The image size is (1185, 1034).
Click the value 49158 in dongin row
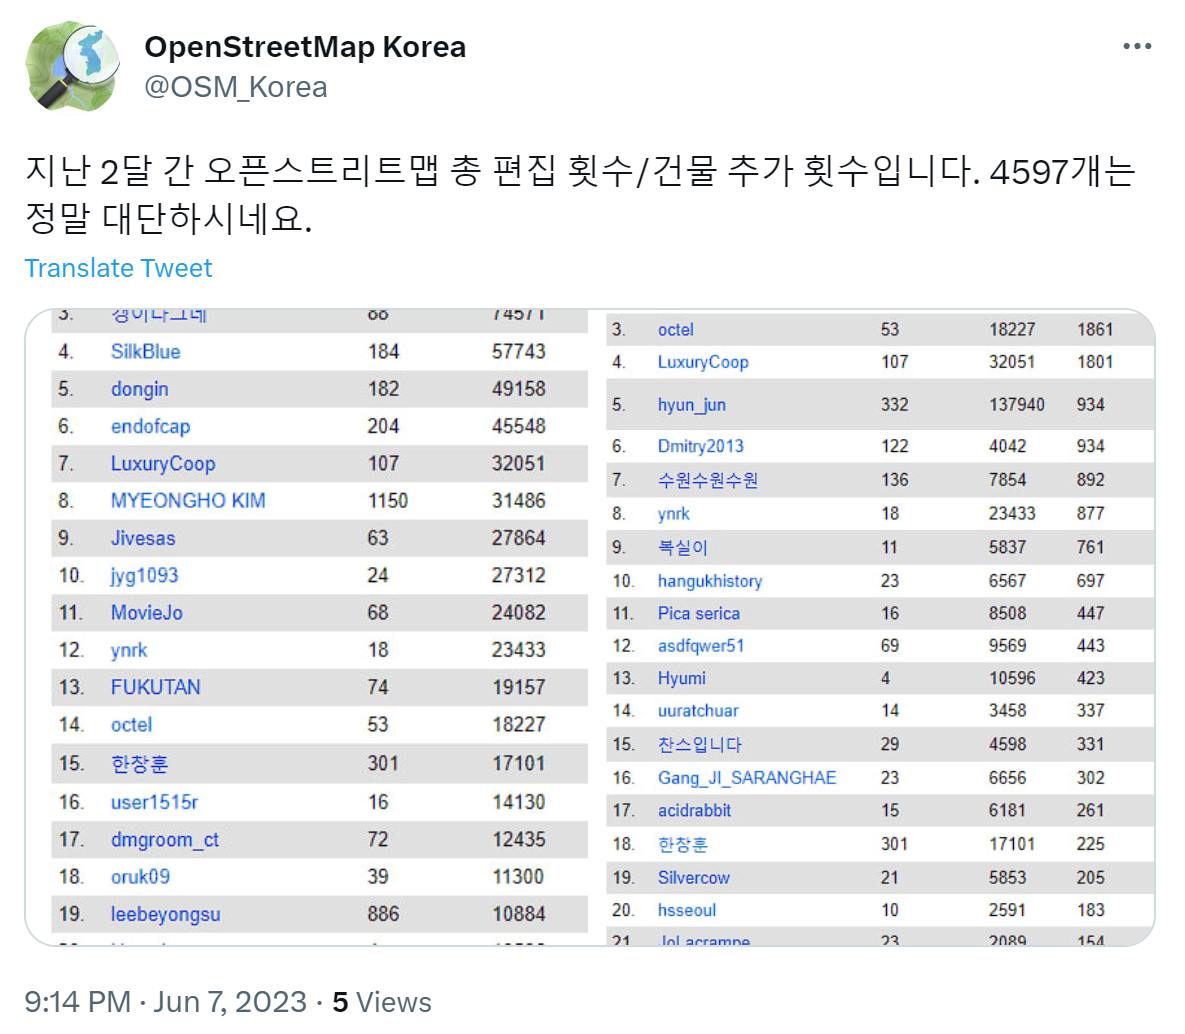[x=518, y=389]
